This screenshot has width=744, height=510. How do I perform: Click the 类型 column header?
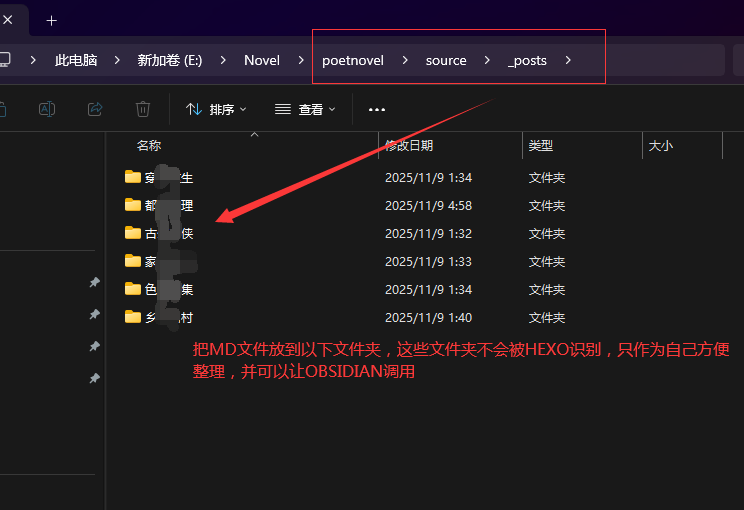(541, 145)
